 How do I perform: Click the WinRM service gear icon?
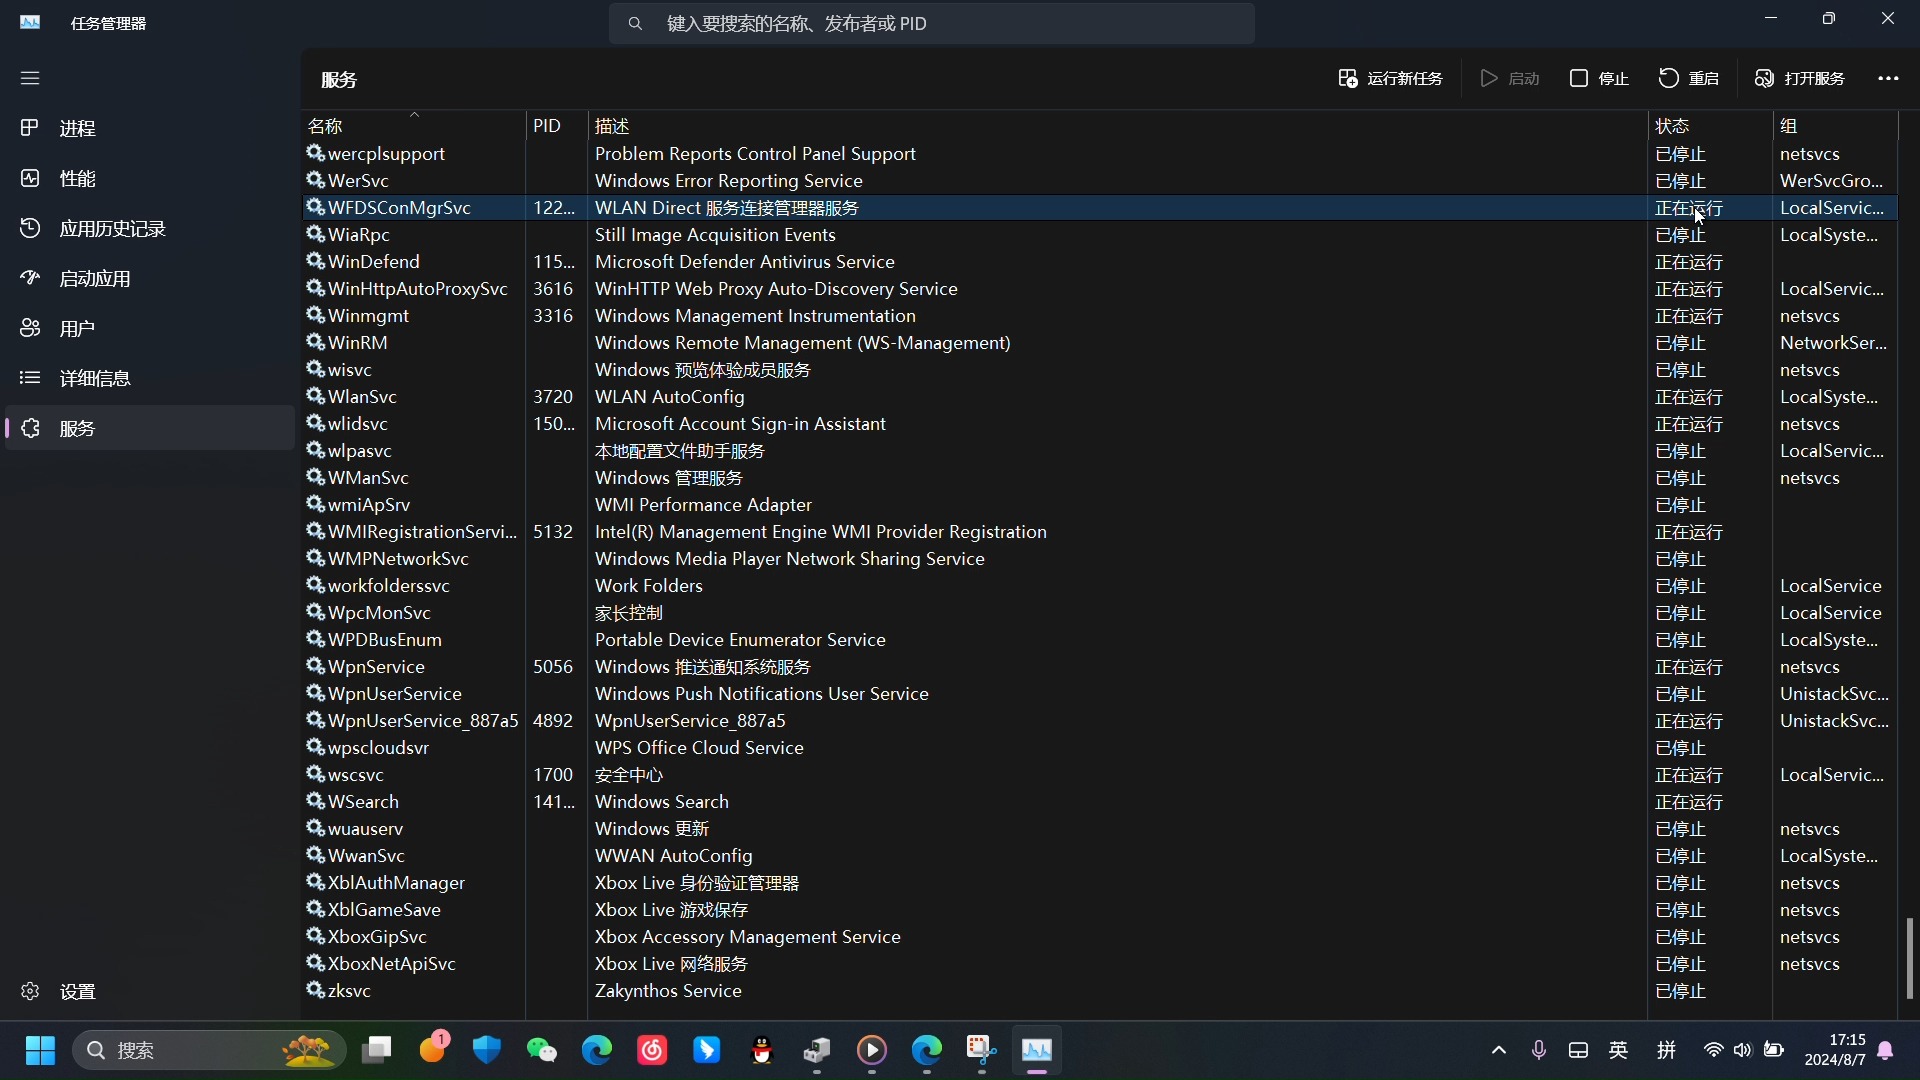(316, 342)
